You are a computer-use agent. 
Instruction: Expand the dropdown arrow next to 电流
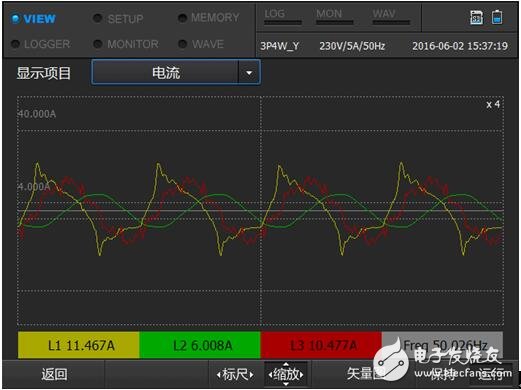tap(249, 72)
